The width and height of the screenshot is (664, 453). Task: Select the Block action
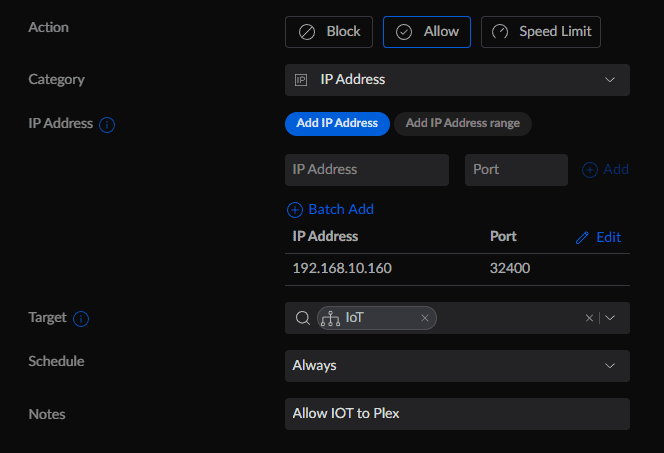(x=329, y=32)
